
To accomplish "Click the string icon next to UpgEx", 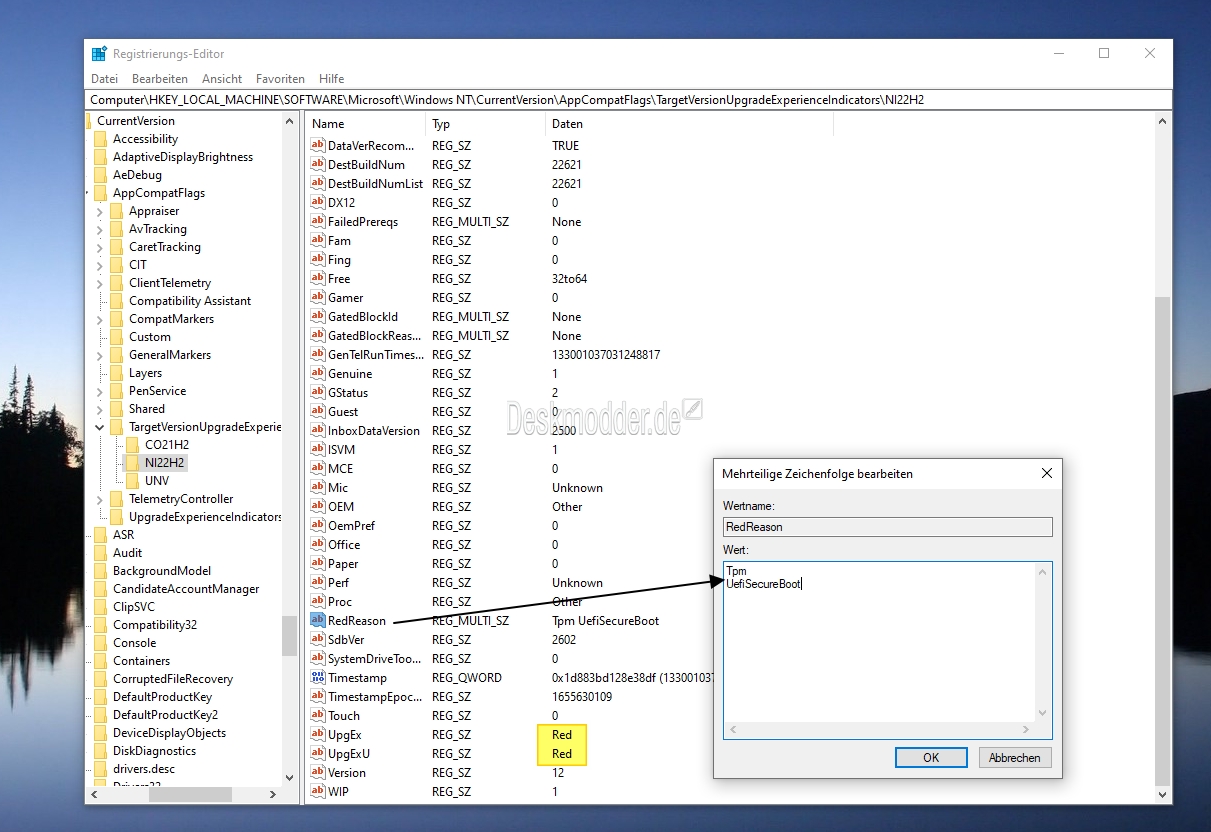I will pyautogui.click(x=318, y=734).
